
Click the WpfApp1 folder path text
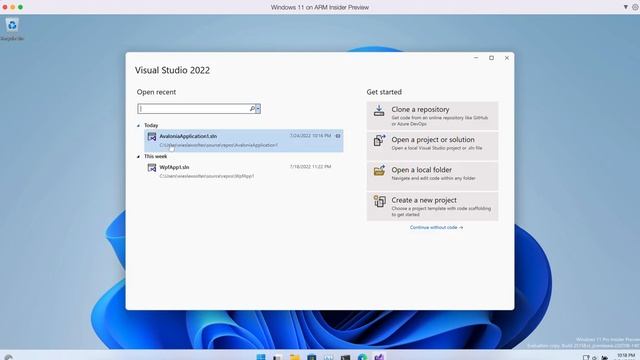(207, 176)
